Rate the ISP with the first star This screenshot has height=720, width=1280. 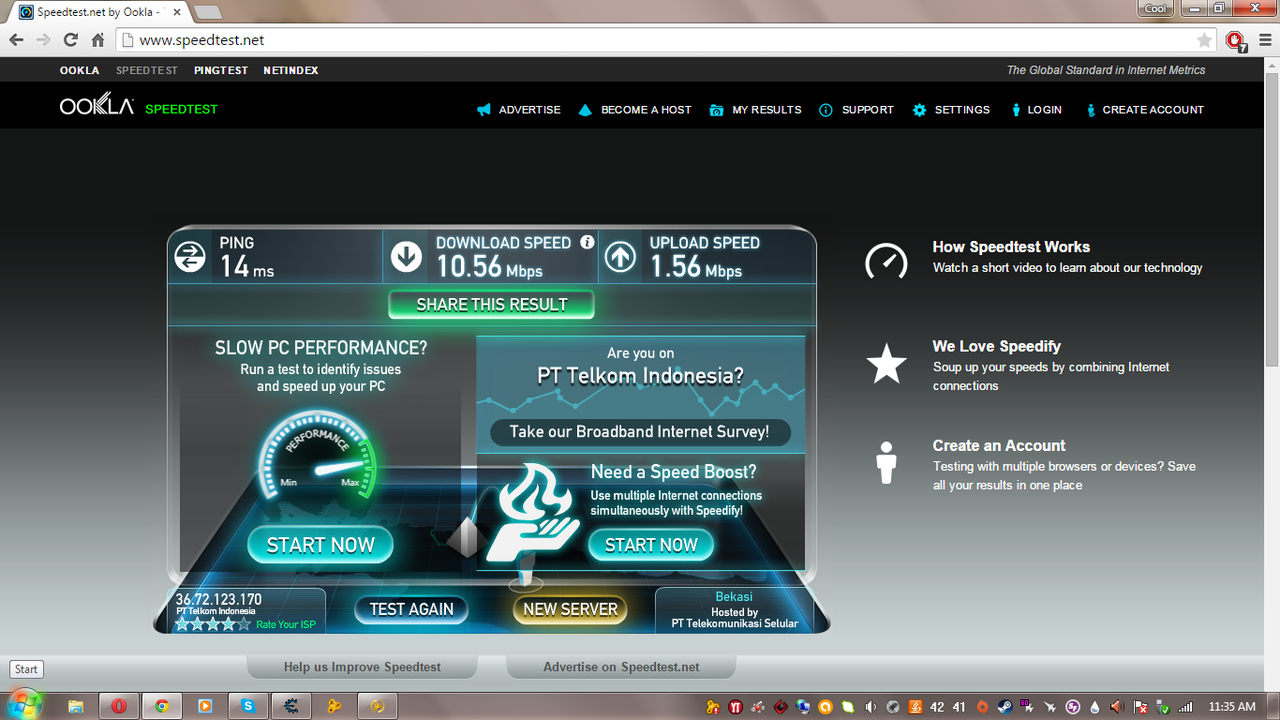click(x=183, y=624)
